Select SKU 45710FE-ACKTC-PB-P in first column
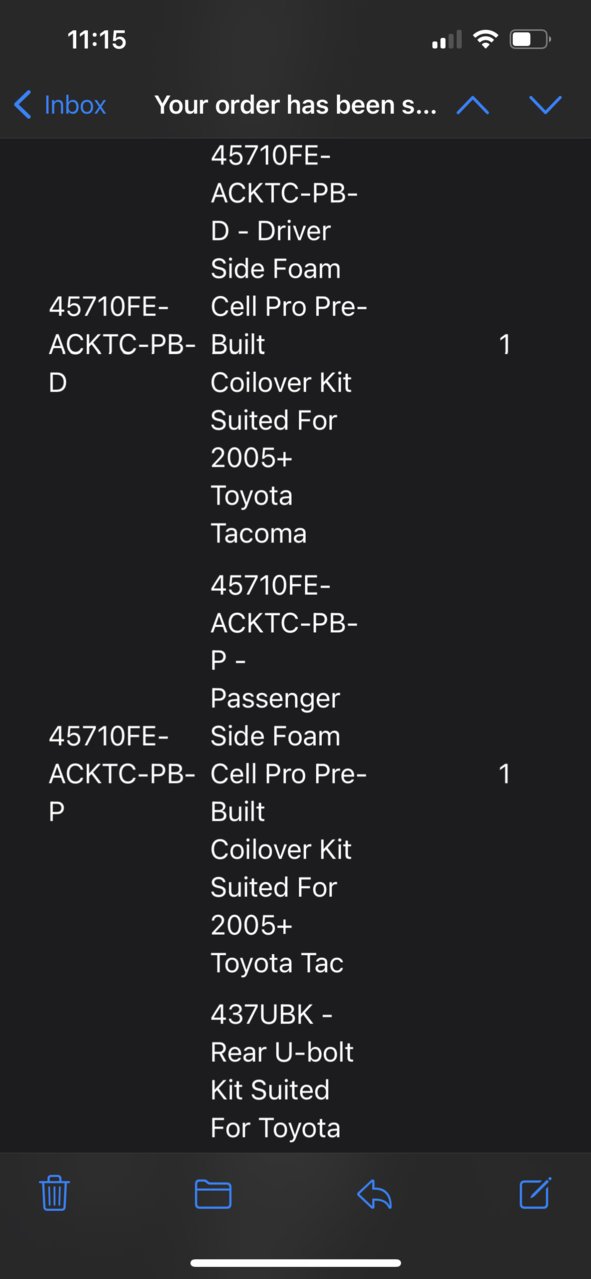The width and height of the screenshot is (591, 1279). [122, 774]
